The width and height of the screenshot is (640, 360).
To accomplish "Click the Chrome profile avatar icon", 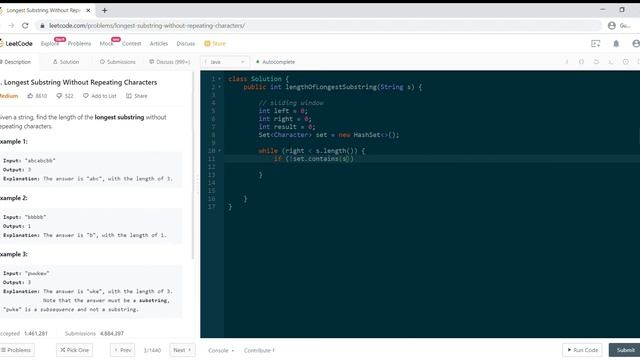I will click(x=611, y=26).
